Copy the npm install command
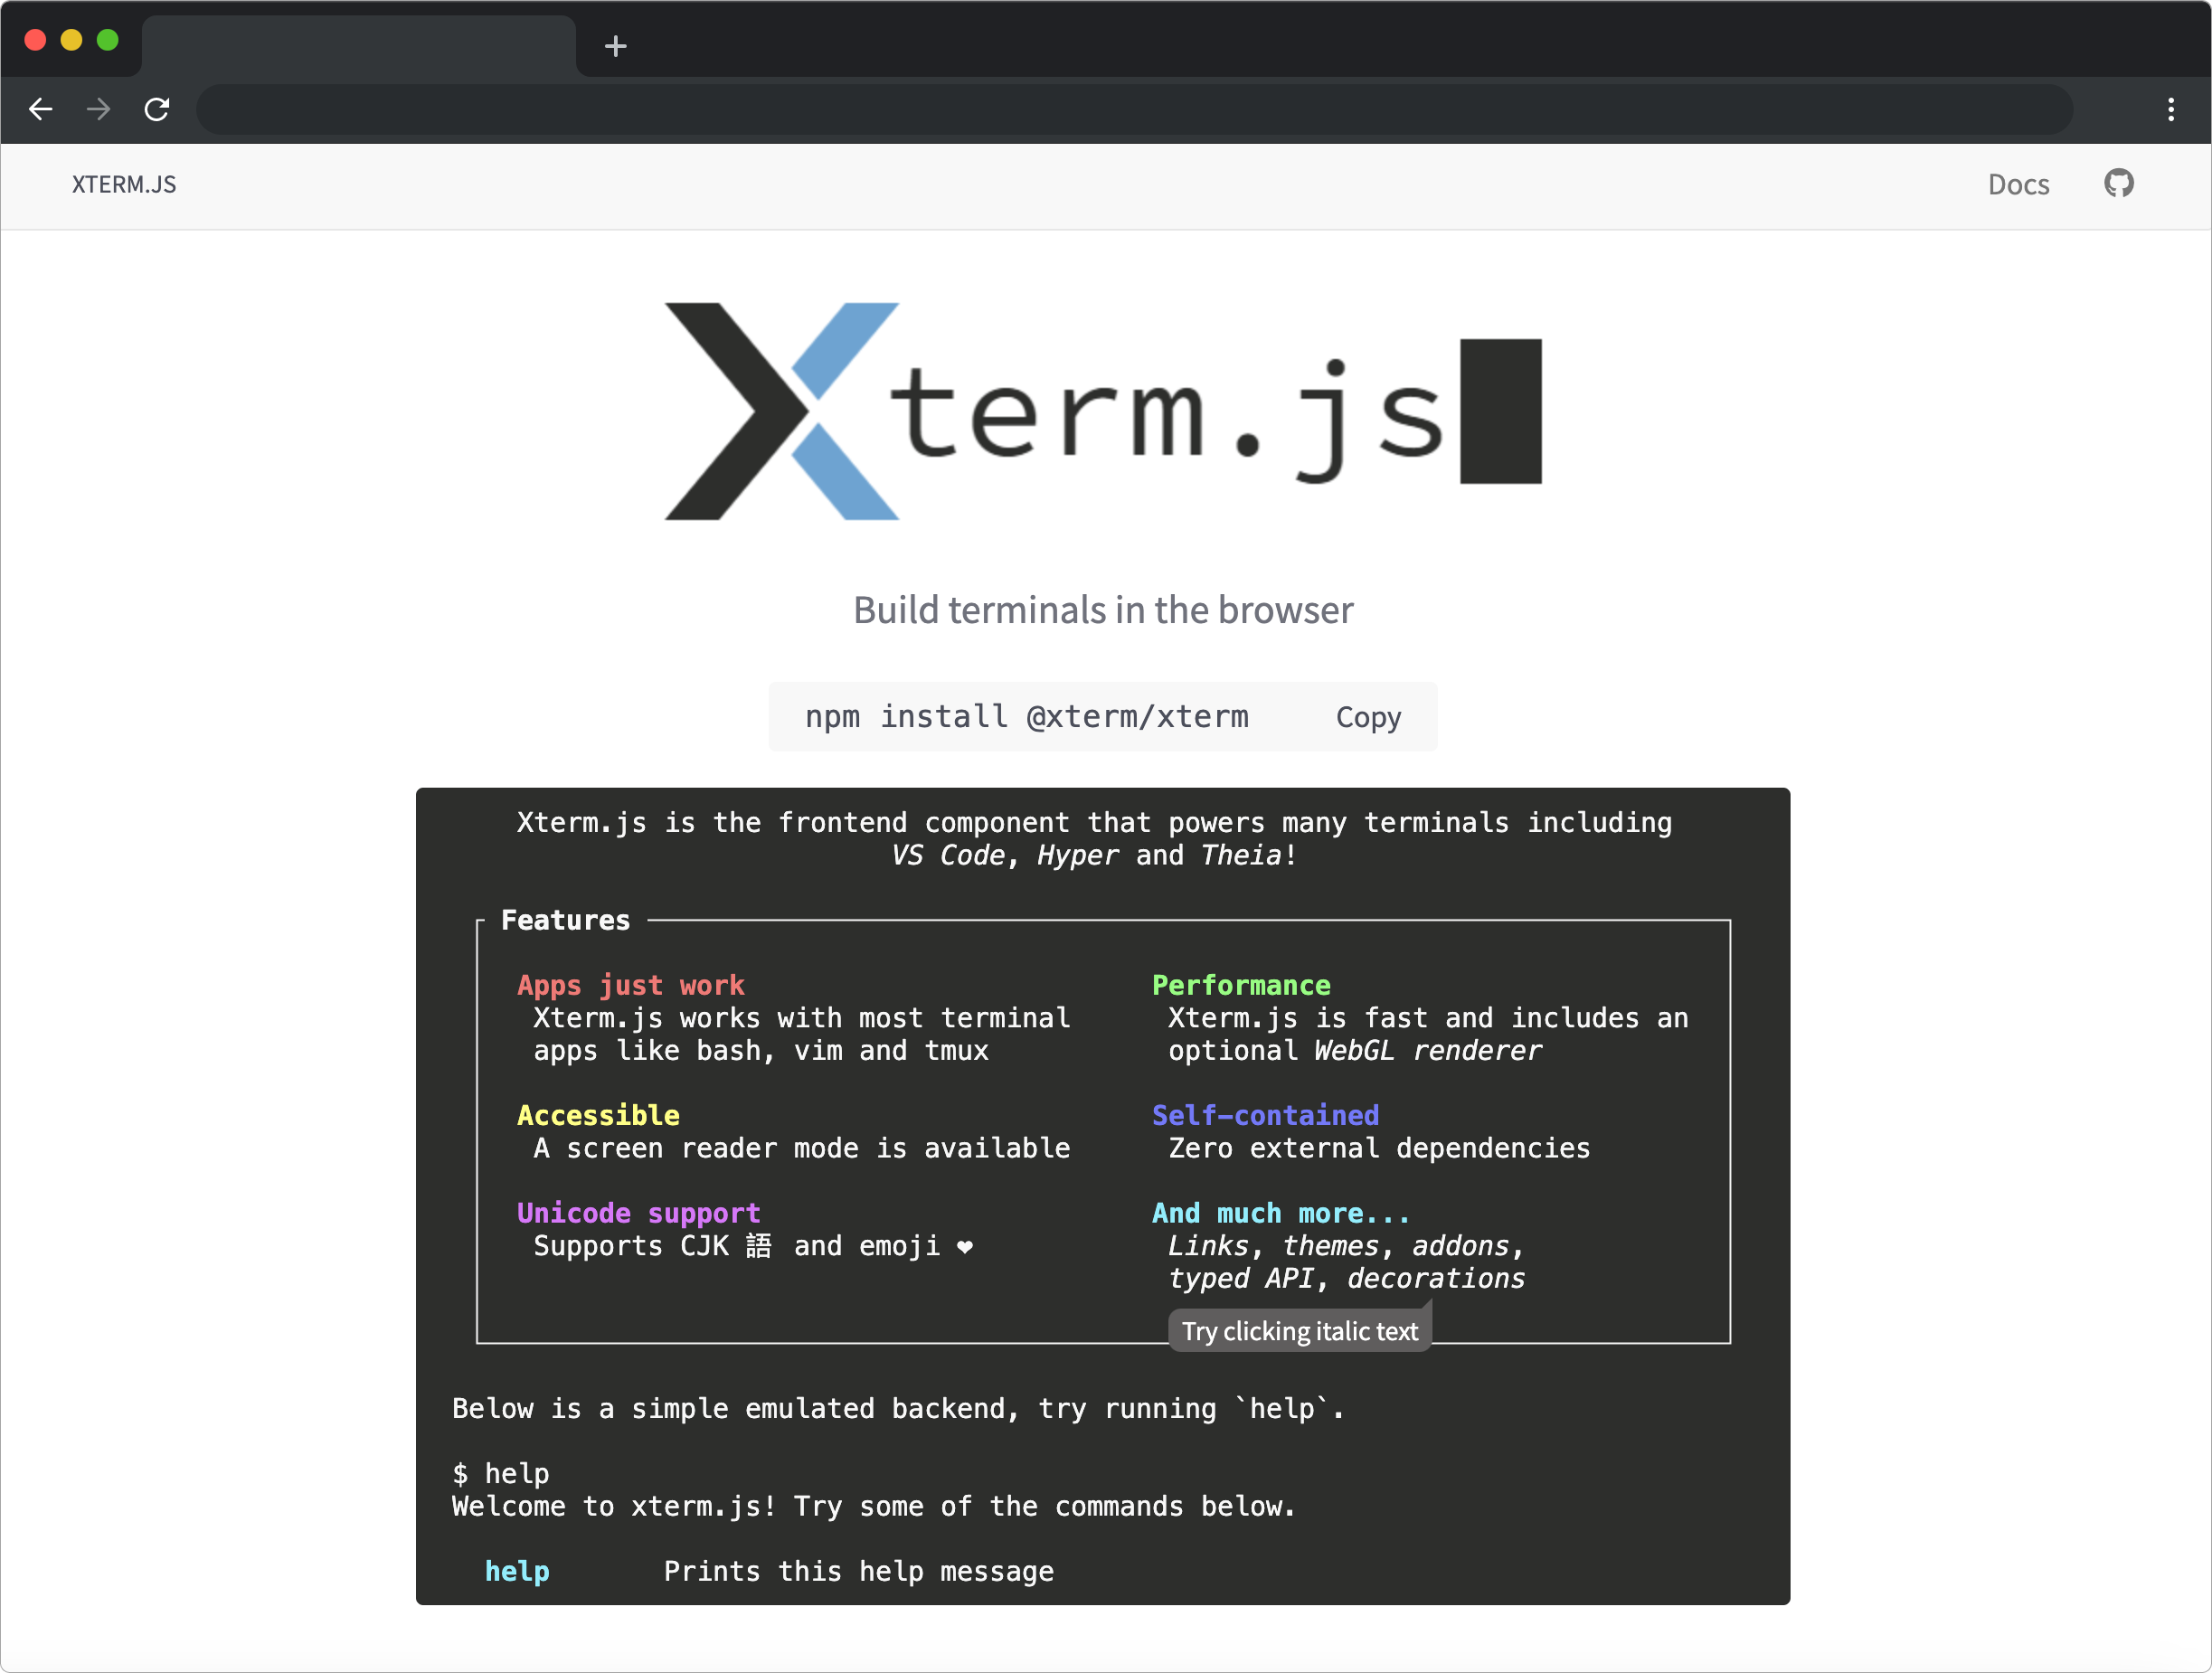2212x1673 pixels. point(1368,717)
